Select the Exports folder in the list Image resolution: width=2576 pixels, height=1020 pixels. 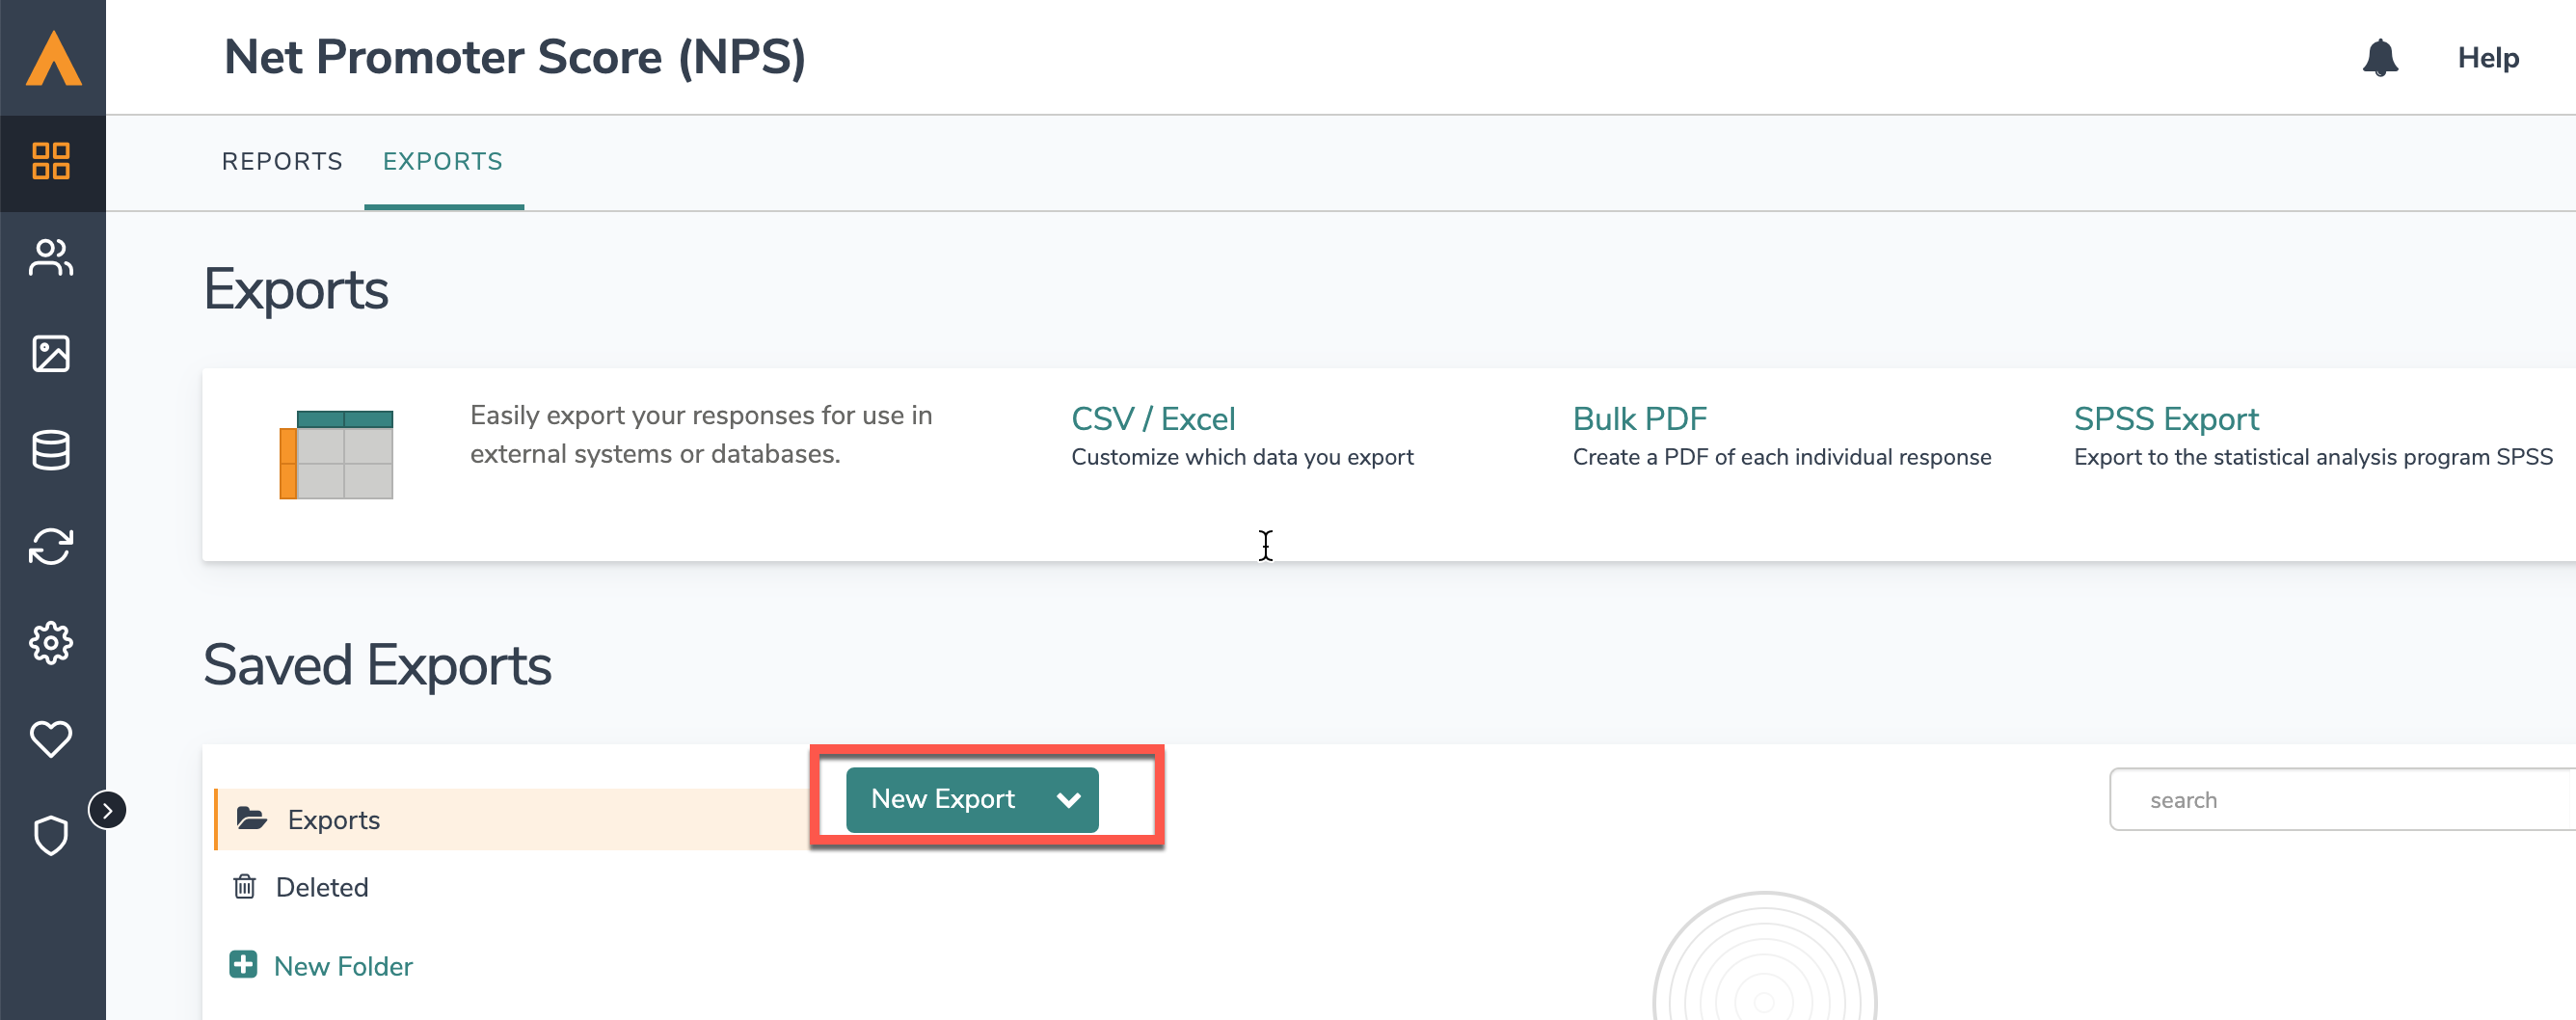click(513, 819)
